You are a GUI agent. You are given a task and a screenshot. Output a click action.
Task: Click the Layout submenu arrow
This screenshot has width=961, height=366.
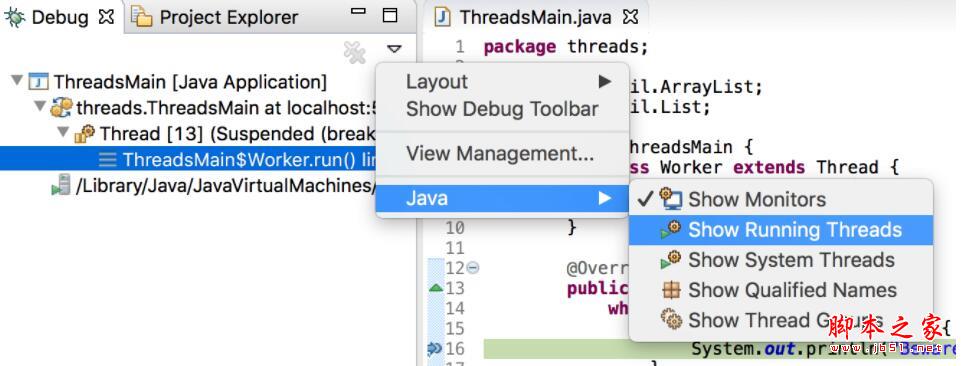pos(604,82)
